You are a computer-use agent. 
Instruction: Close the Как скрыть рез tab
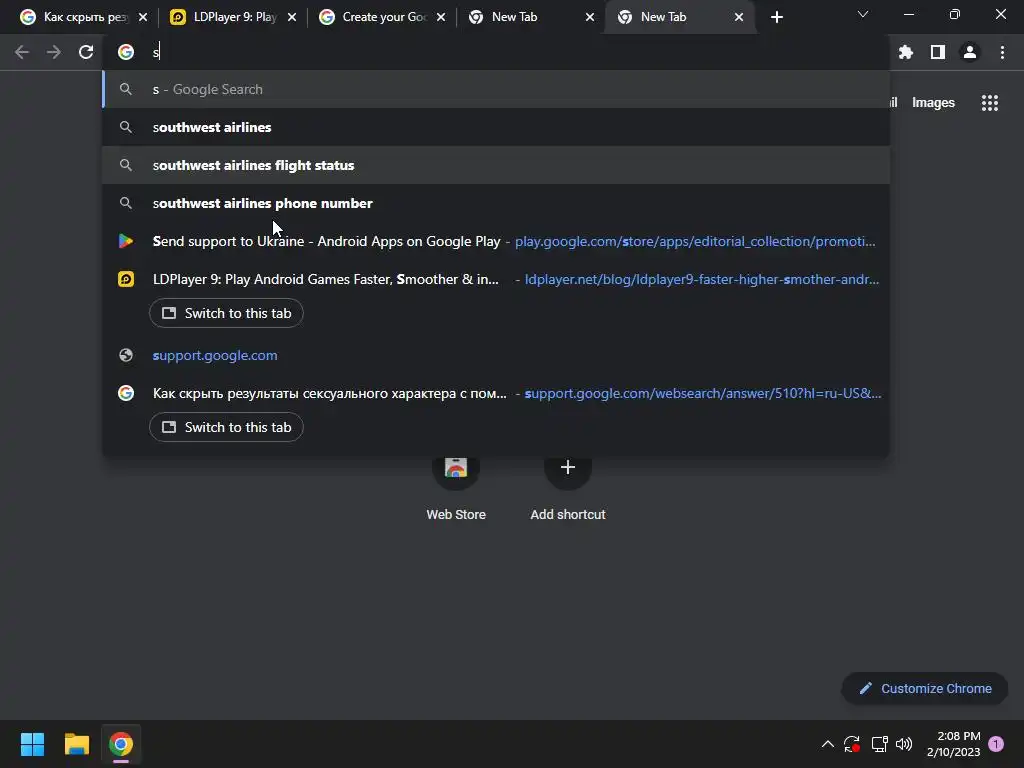coord(143,17)
